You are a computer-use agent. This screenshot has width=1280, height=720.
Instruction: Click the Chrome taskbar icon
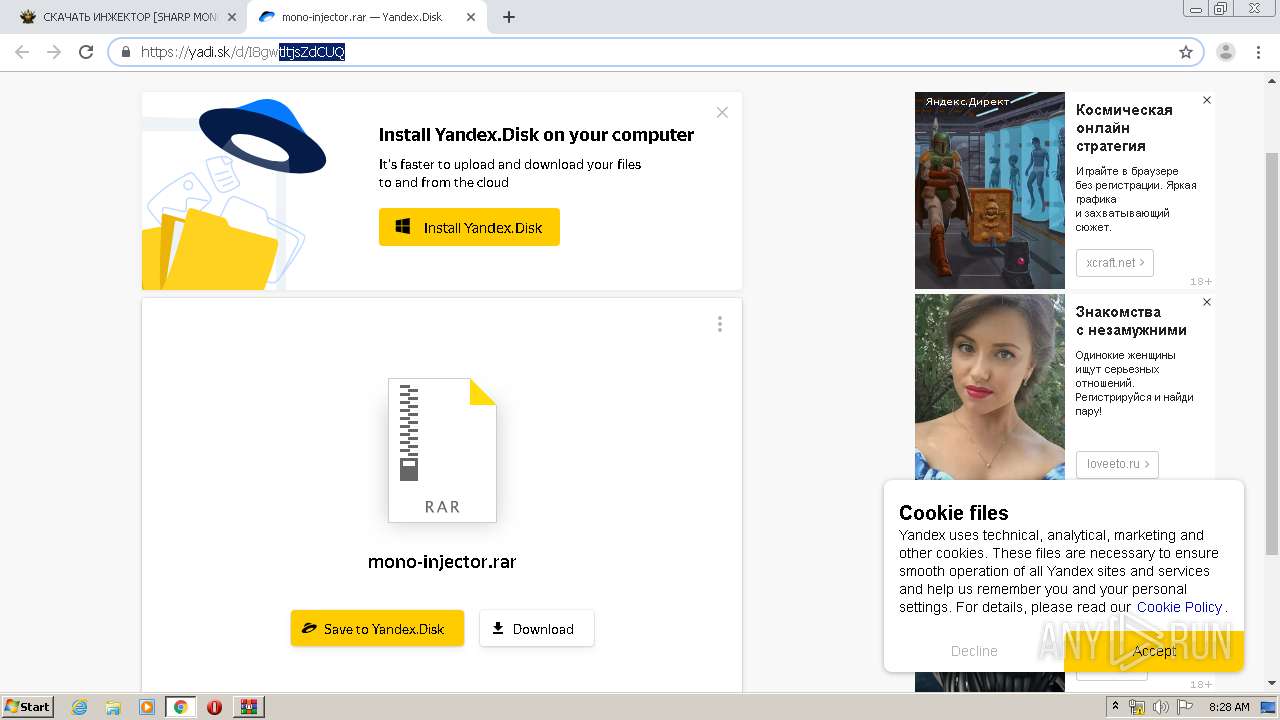(x=180, y=707)
